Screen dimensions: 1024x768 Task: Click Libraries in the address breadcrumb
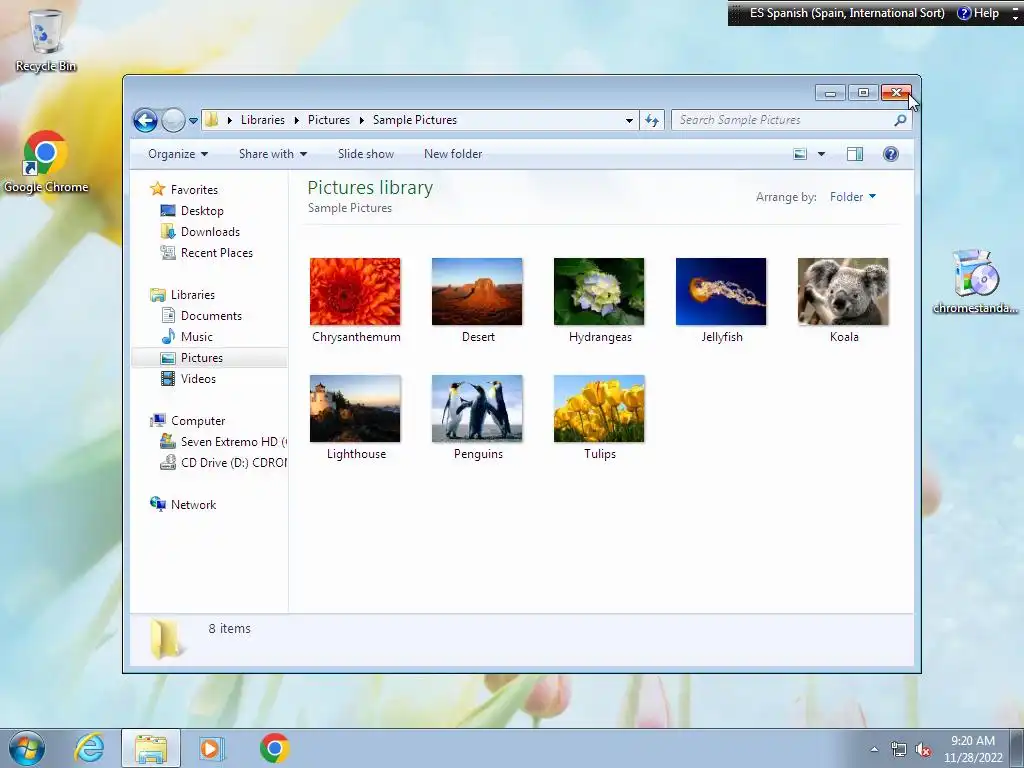pos(263,120)
